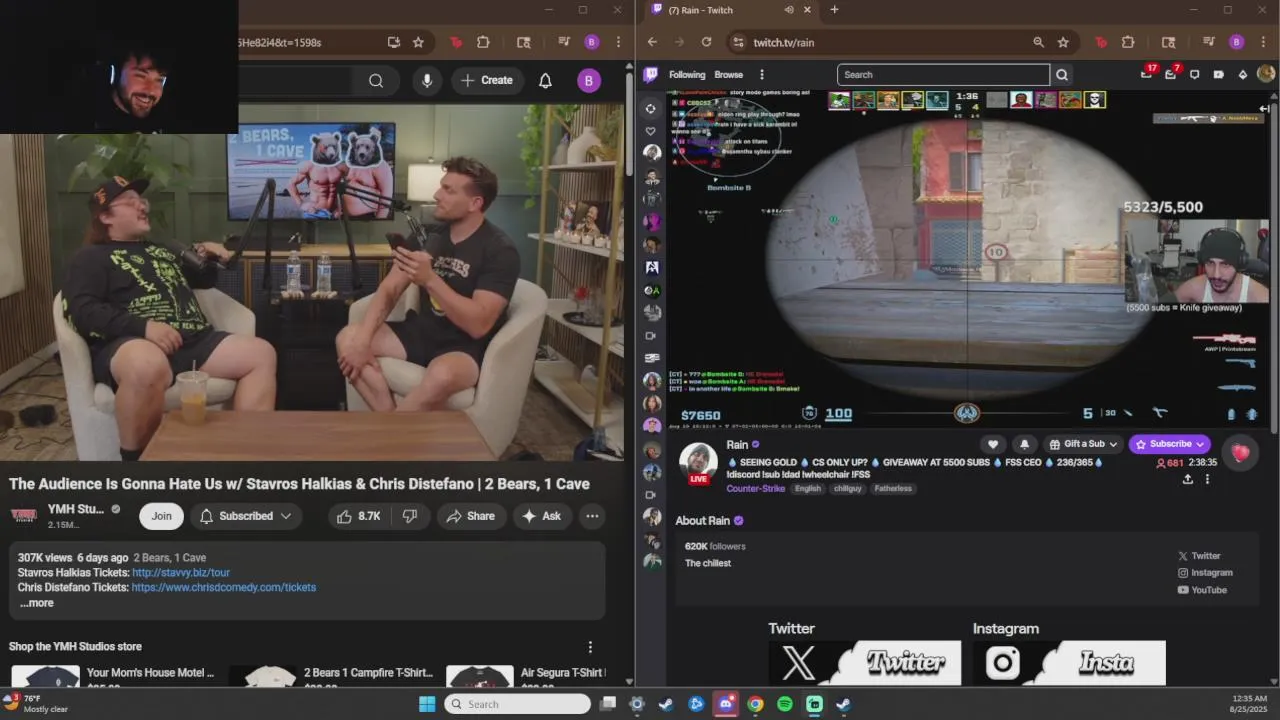Screen dimensions: 1280x720
Task: Open more actions menu beside Ask button
Action: coord(592,516)
